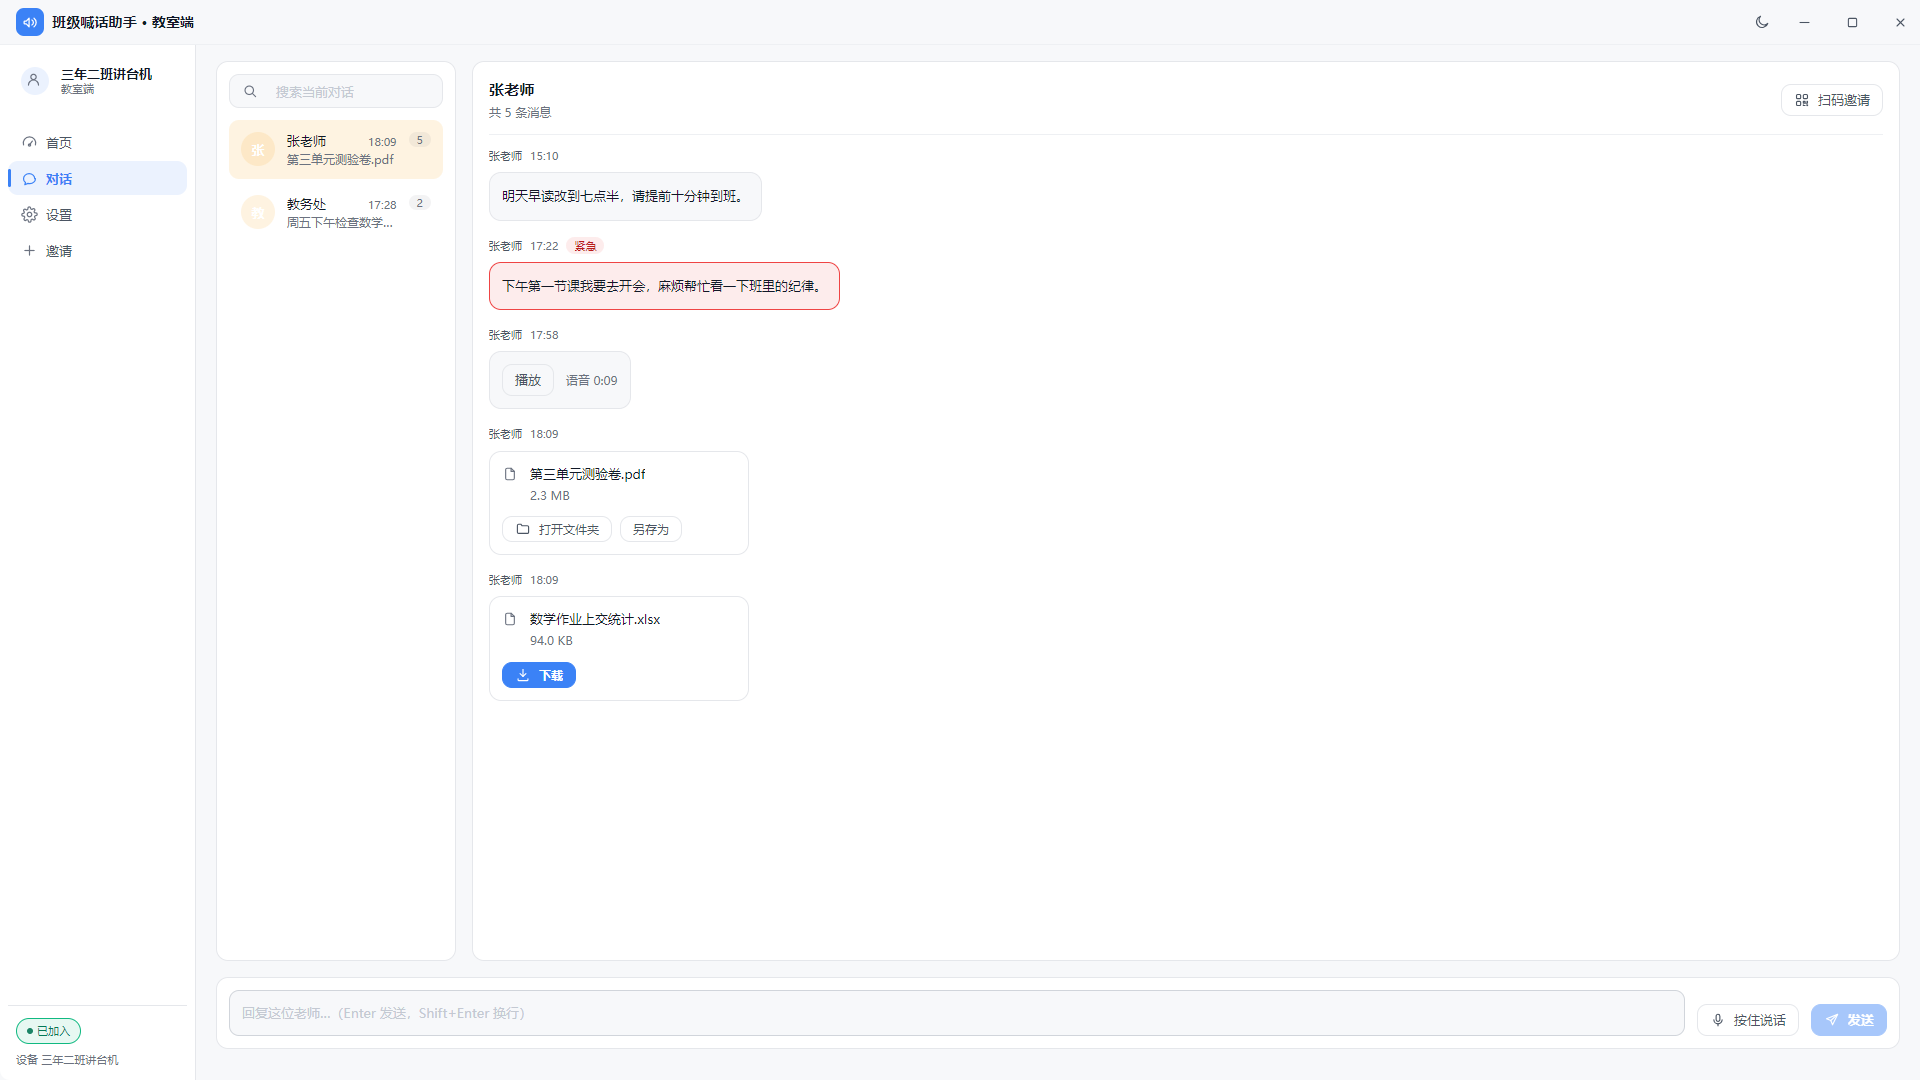This screenshot has width=1920, height=1080.
Task: Click the 扫码邀请 QR button
Action: point(1832,100)
